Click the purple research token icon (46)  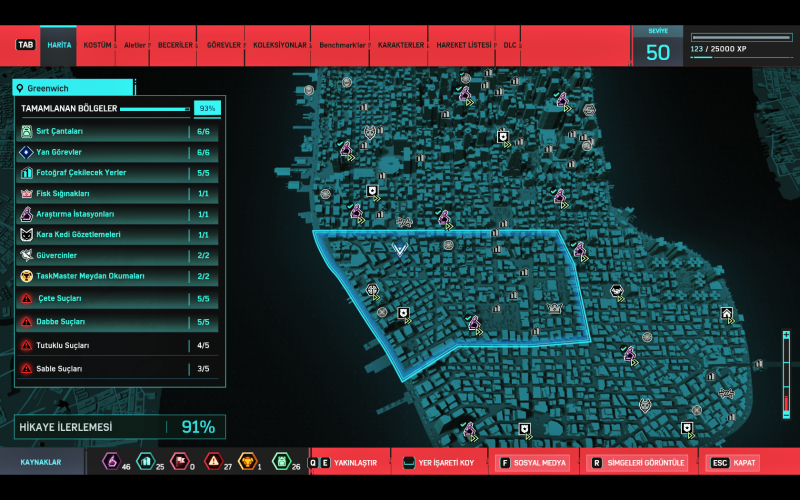[111, 461]
